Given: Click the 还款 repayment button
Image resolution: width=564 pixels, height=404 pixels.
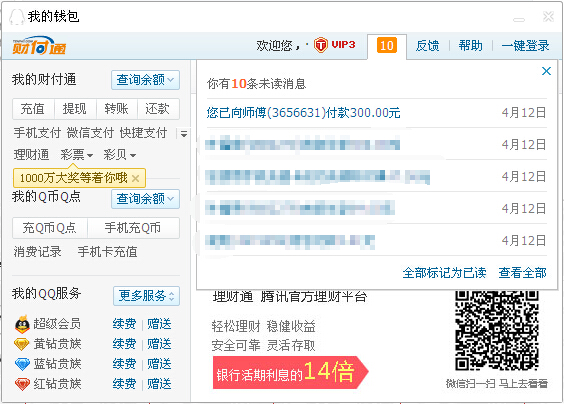Looking at the screenshot, I should [158, 109].
